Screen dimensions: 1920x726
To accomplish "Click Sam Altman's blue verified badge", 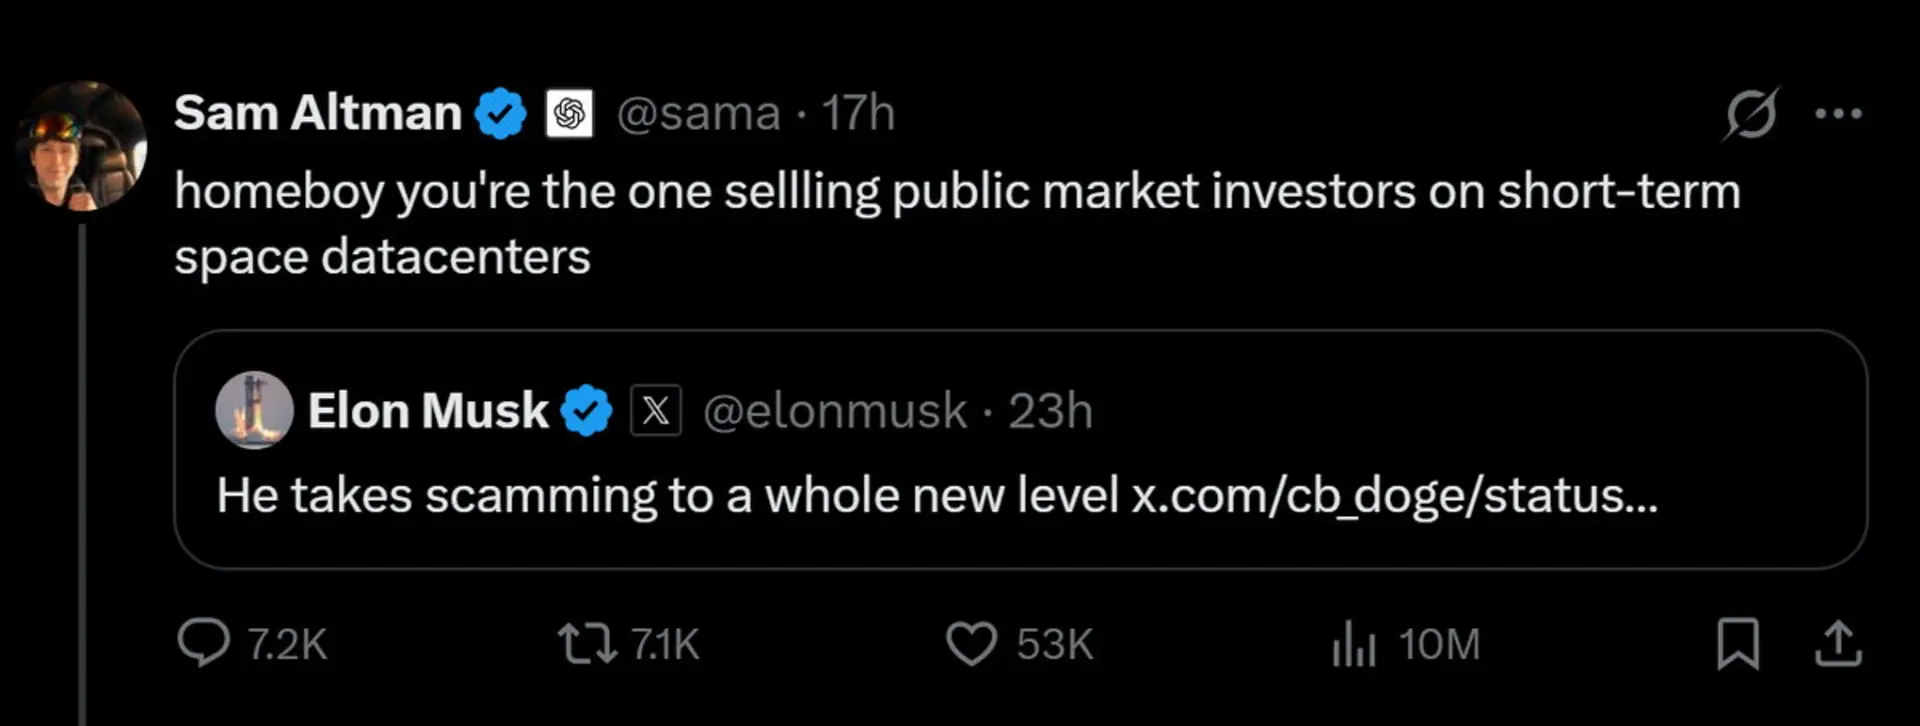I will pyautogui.click(x=500, y=113).
